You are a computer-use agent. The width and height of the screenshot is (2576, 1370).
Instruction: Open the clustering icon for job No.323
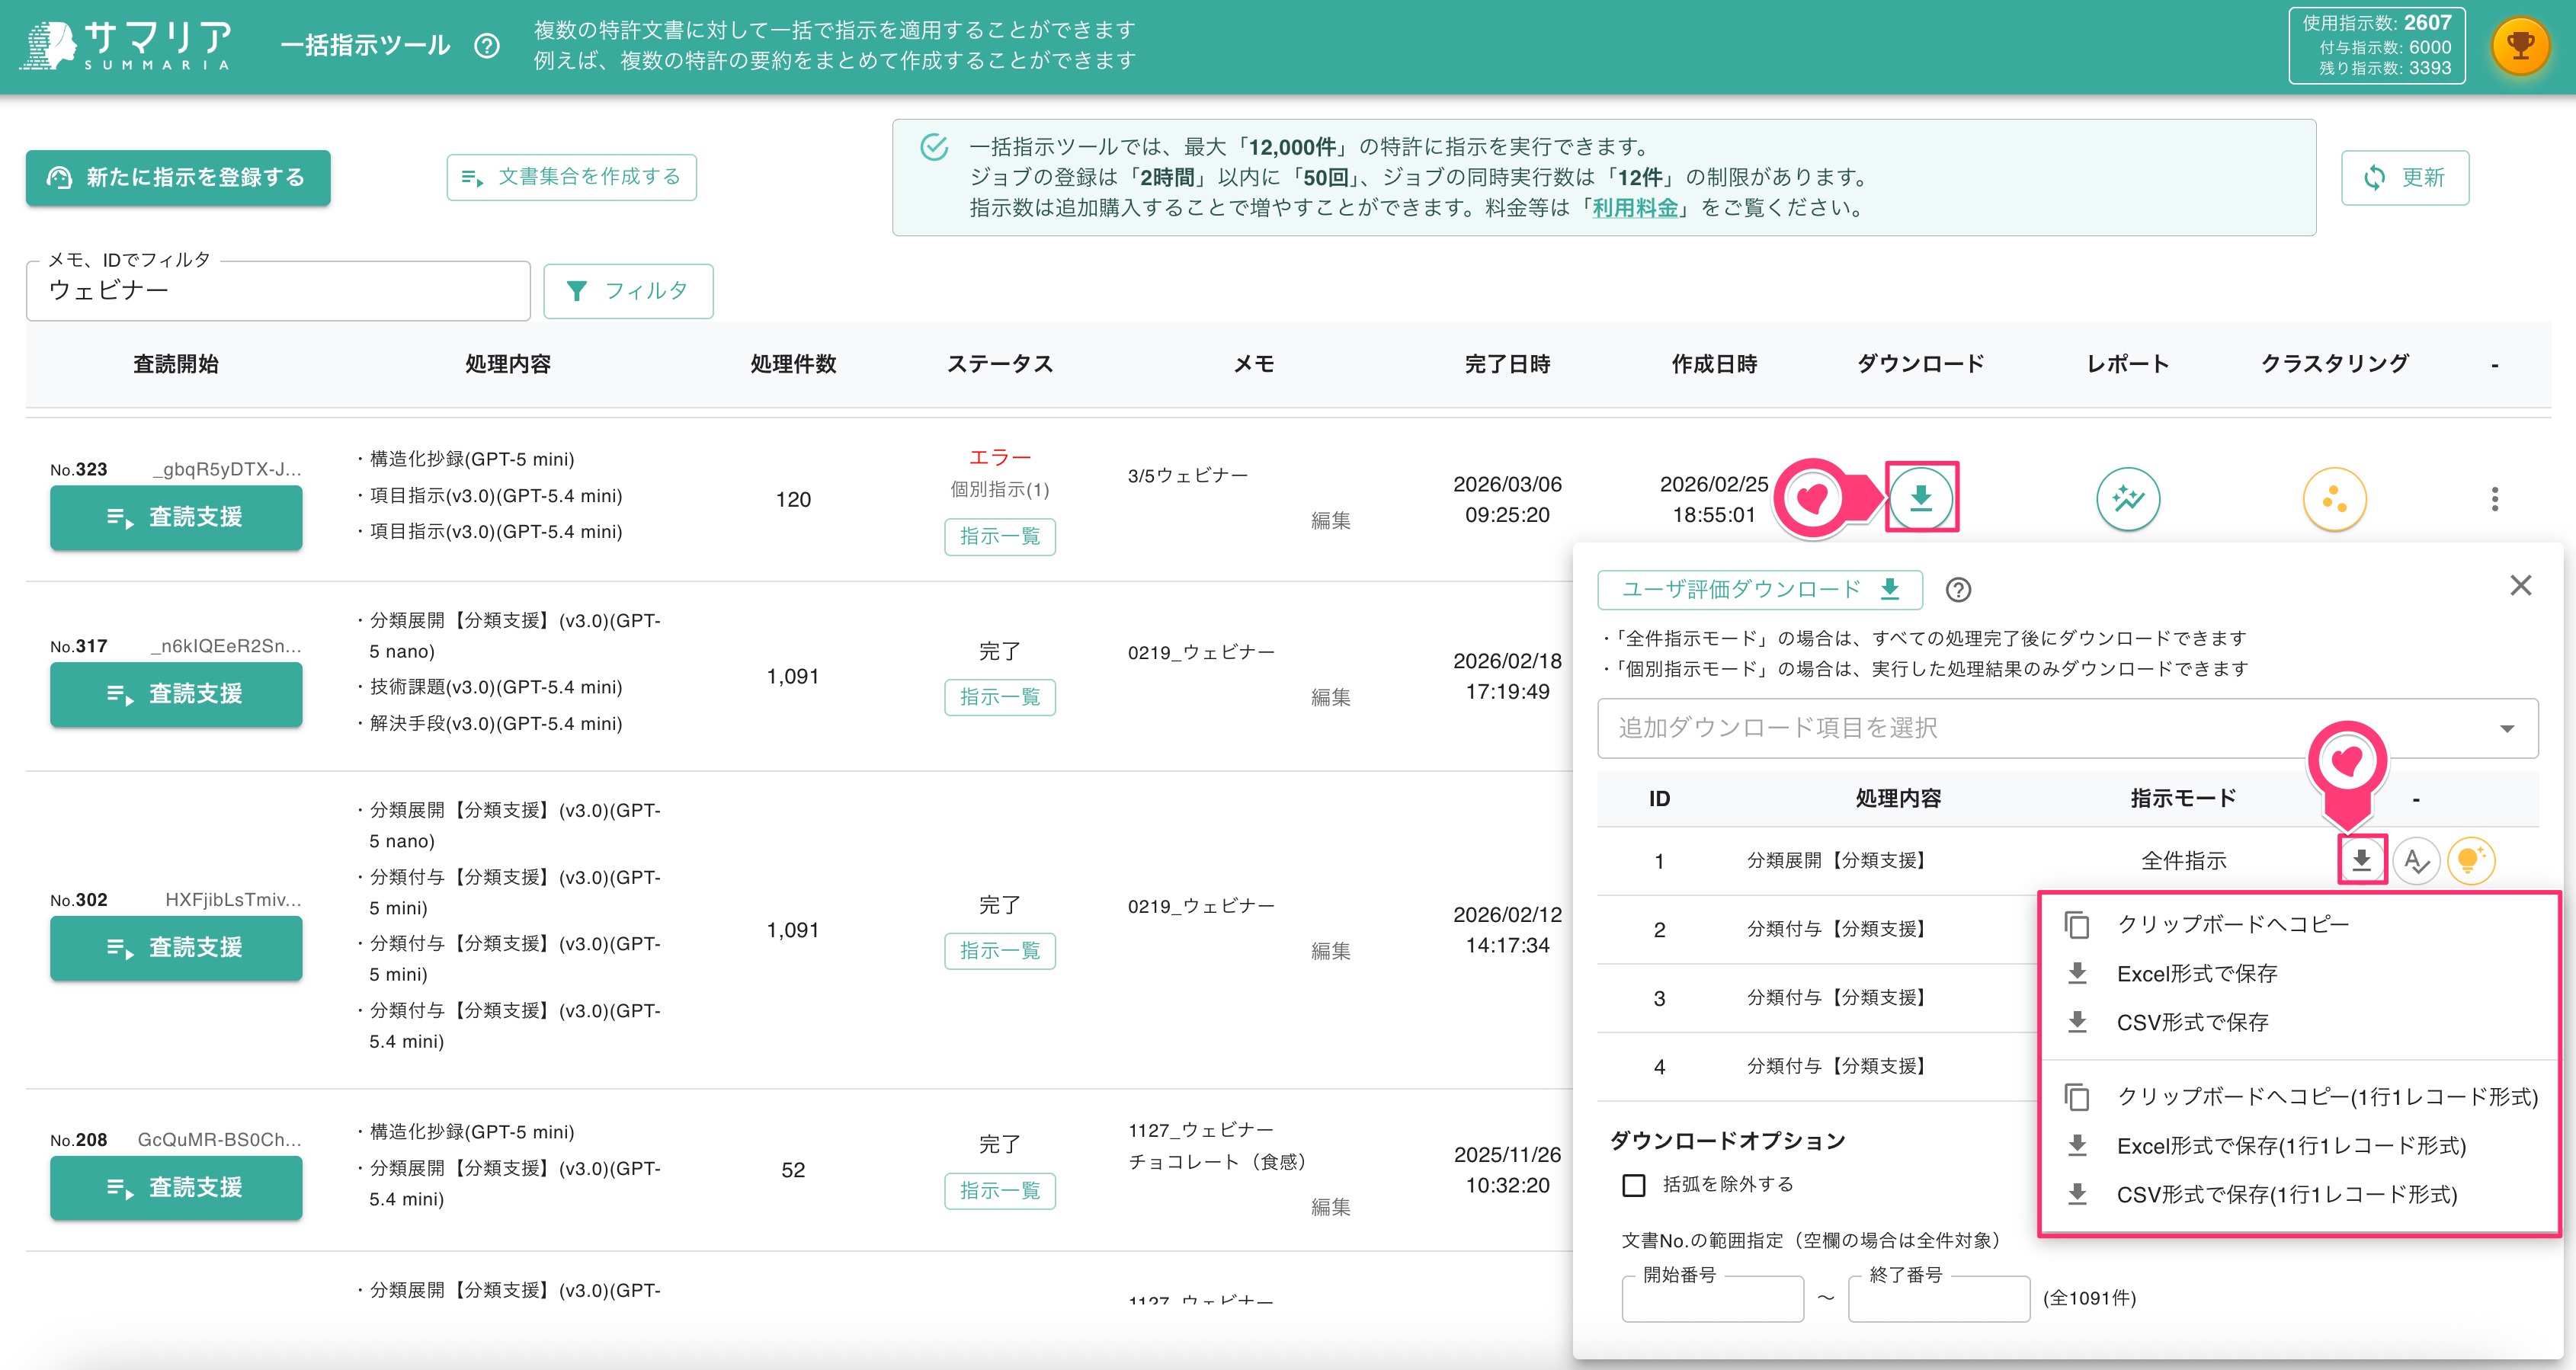tap(2334, 498)
